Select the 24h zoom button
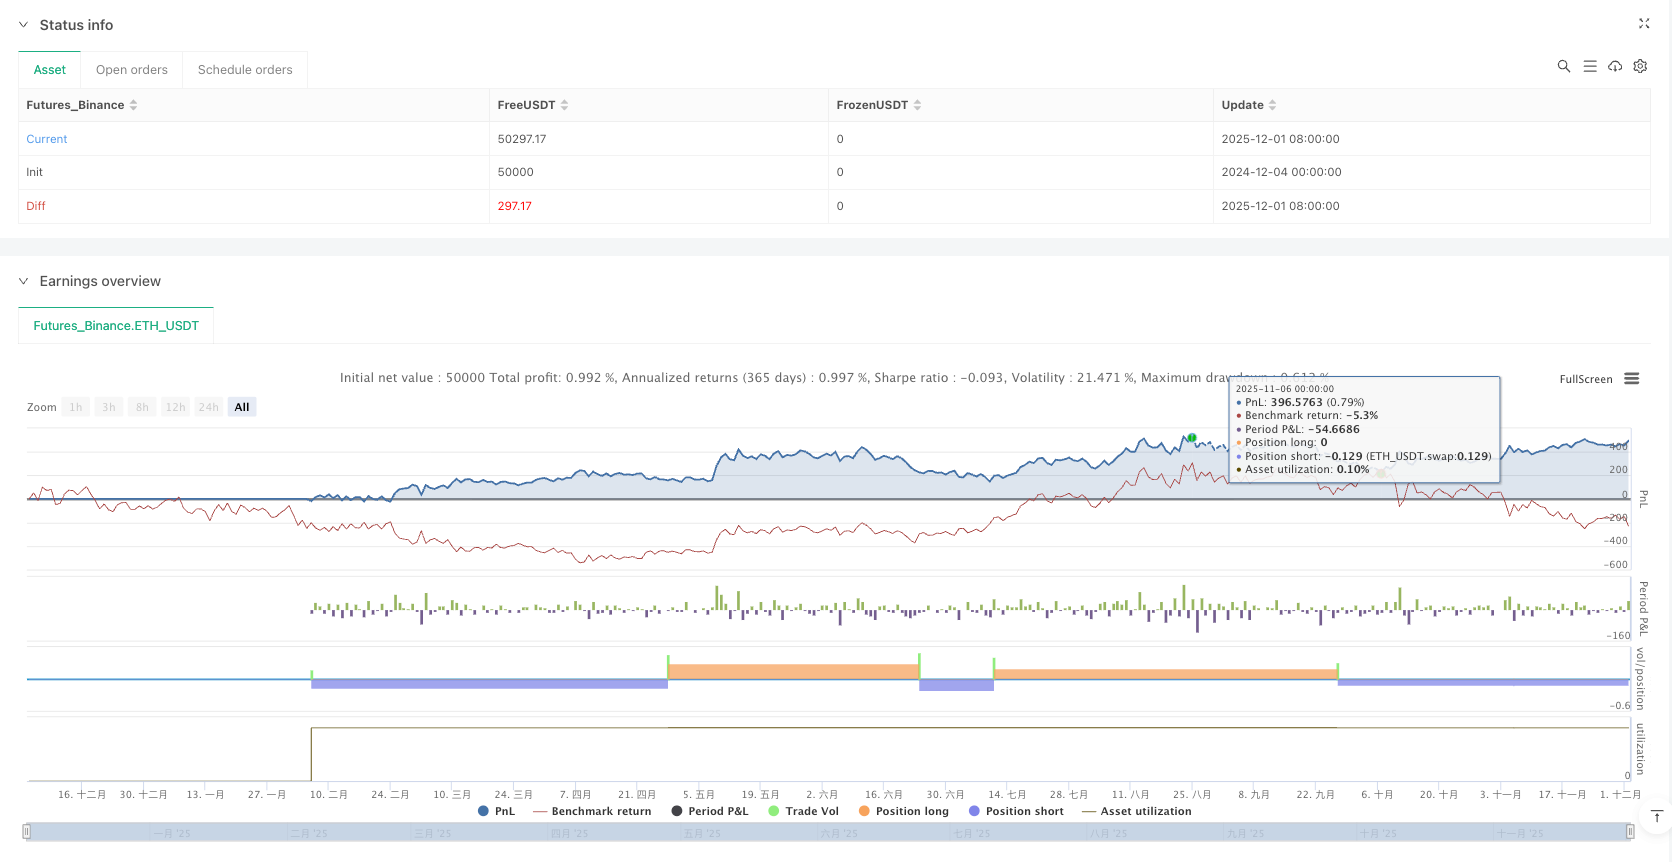This screenshot has width=1672, height=862. point(208,407)
